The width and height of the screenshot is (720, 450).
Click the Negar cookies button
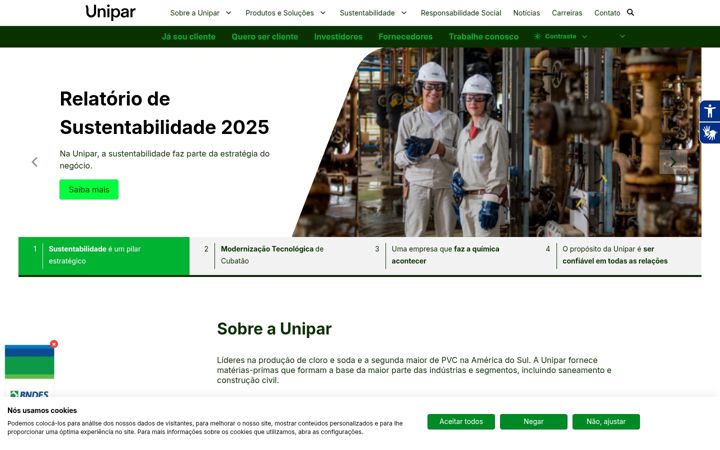(533, 422)
